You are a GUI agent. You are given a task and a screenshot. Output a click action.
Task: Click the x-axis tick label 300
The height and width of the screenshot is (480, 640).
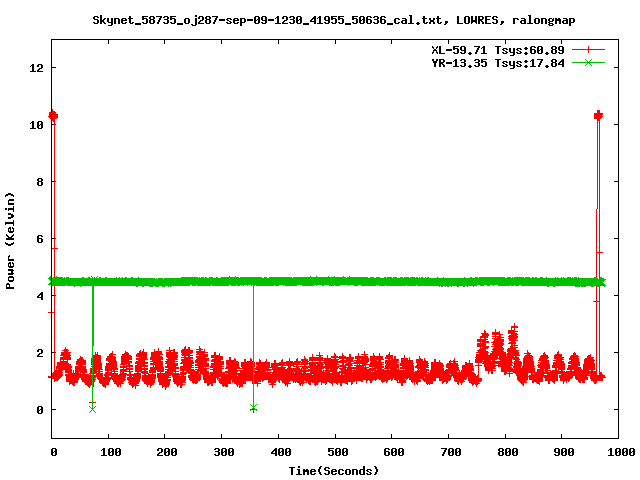click(x=224, y=452)
